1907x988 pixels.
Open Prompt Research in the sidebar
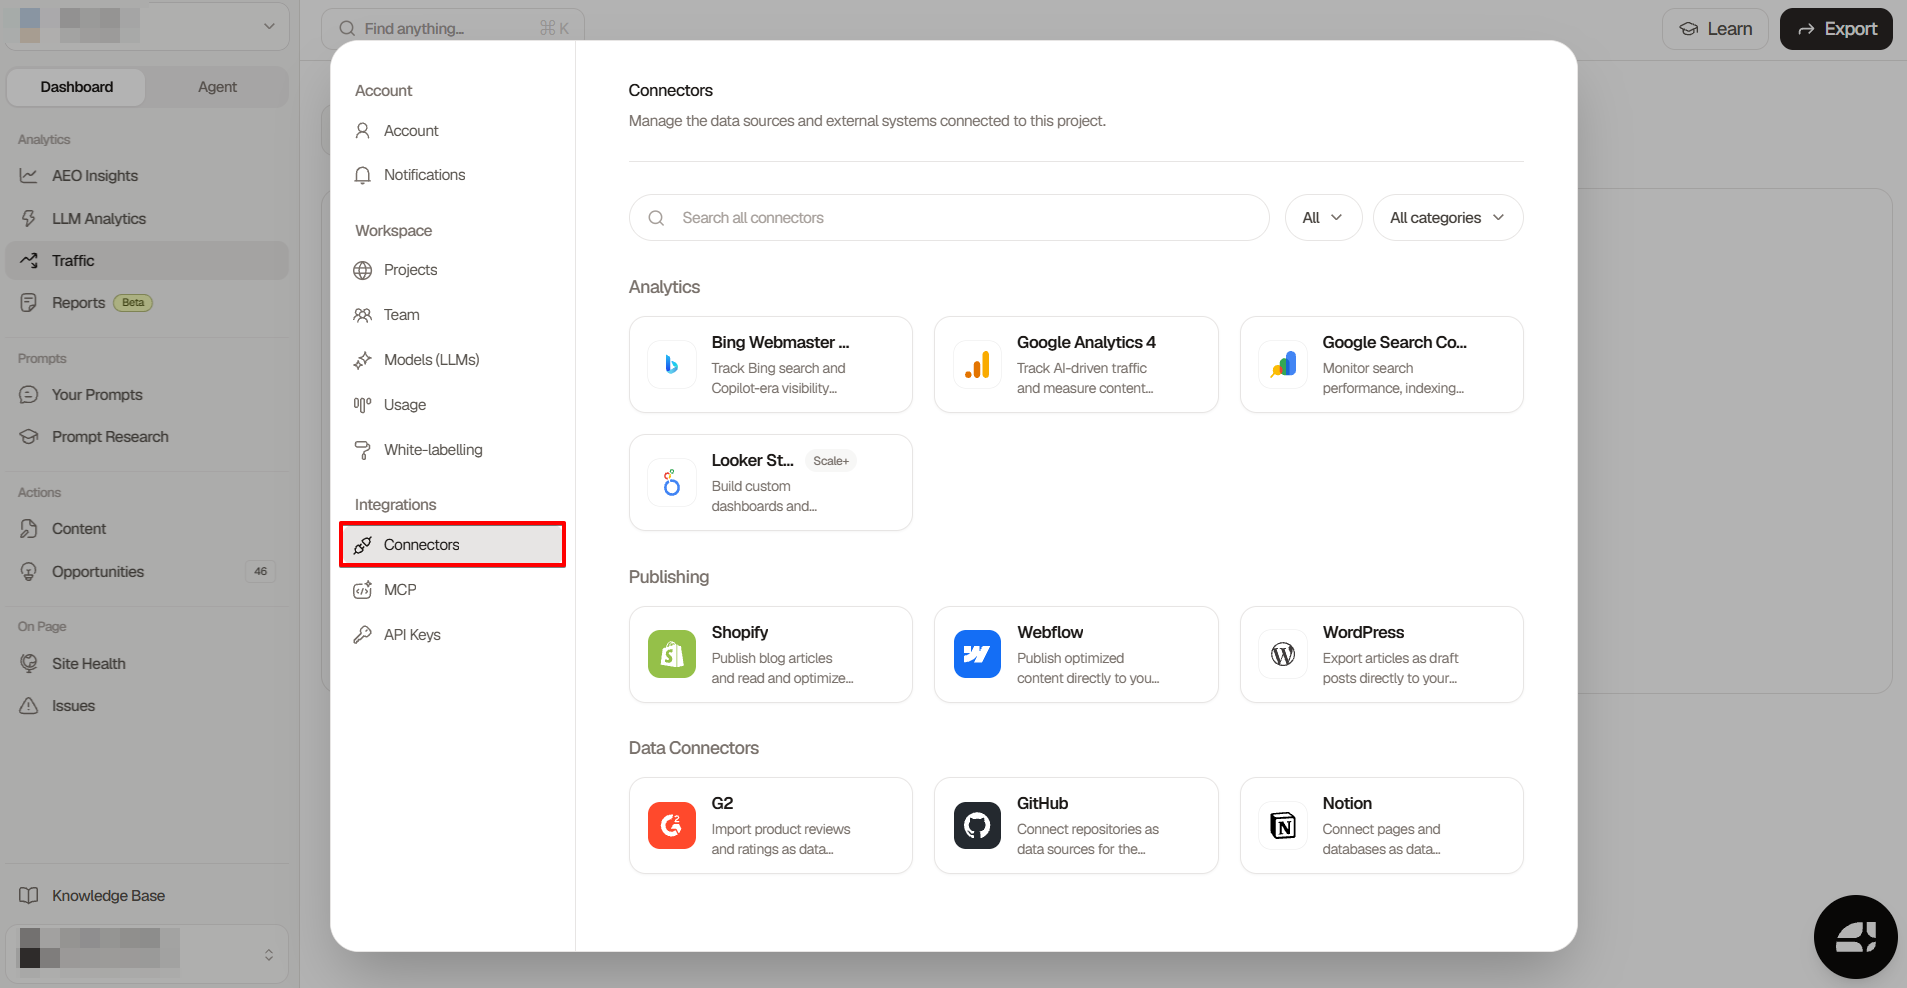147,437
